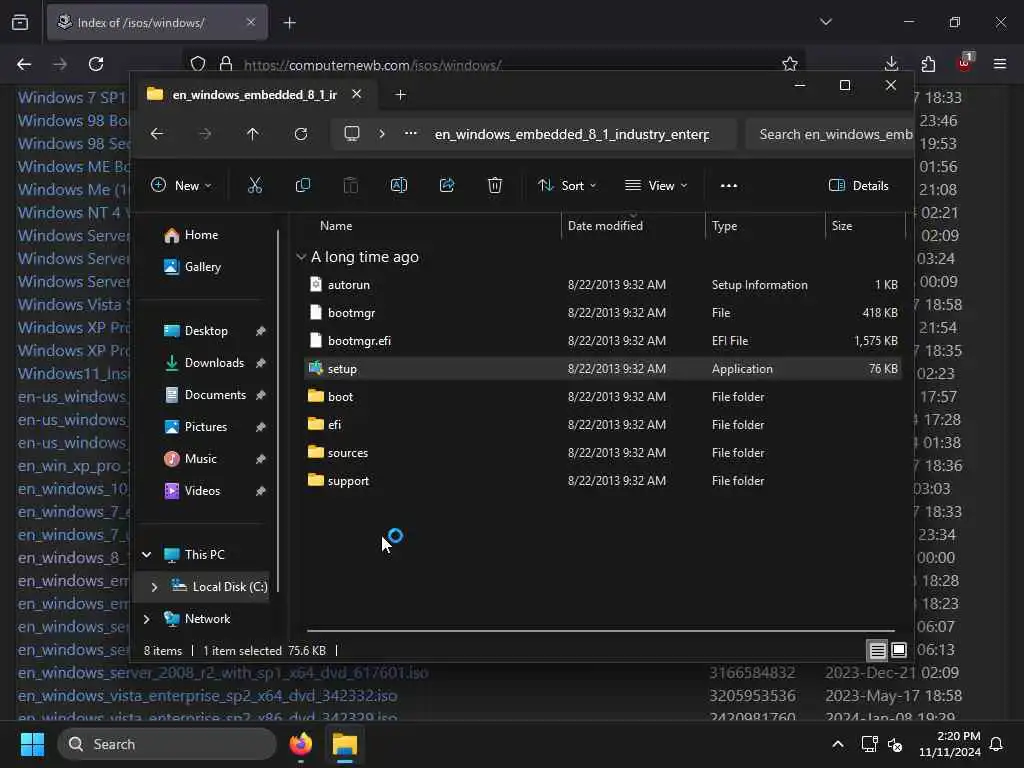
Task: Toggle the Details pane button
Action: [x=858, y=185]
